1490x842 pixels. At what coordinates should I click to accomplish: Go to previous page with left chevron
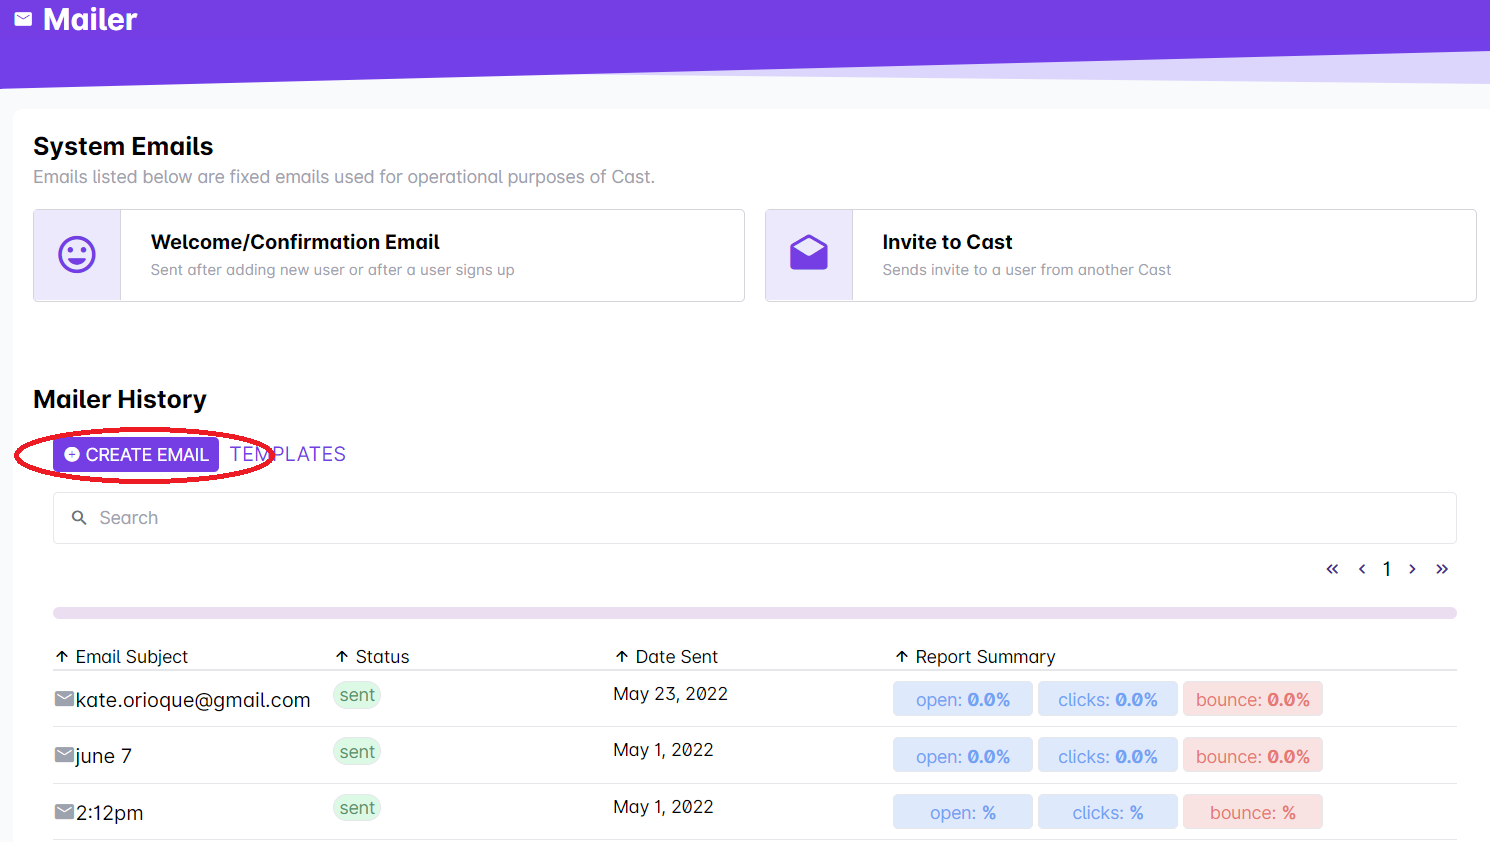coord(1362,569)
